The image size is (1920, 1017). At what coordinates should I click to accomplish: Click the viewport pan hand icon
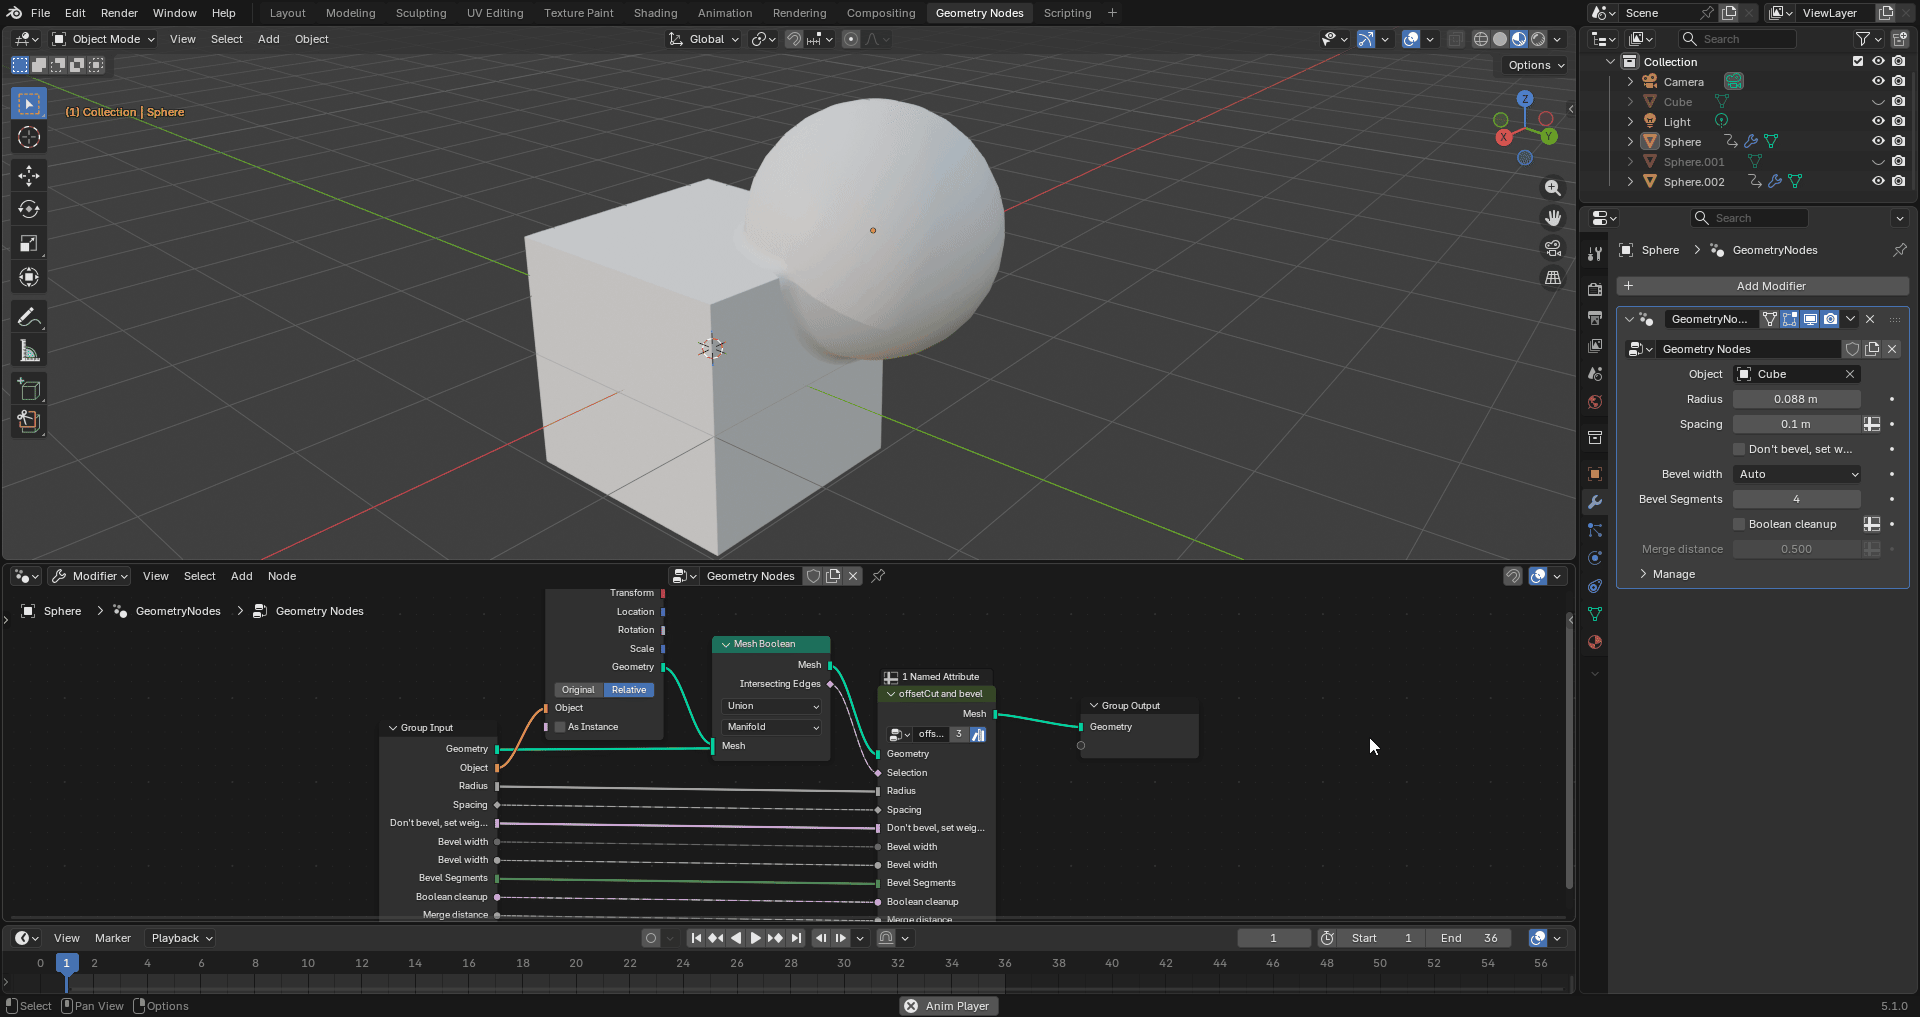pyautogui.click(x=1553, y=218)
